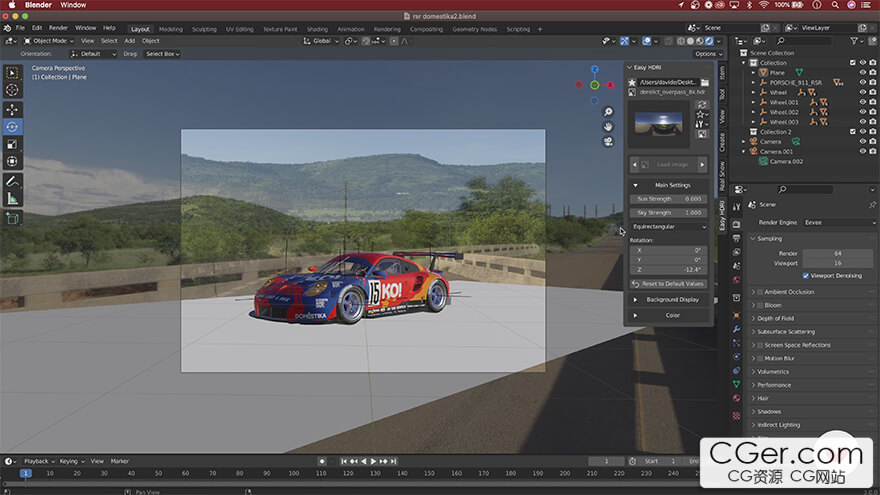Open the Add menu in viewport header
Viewport: 880px width, 495px height.
click(130, 41)
